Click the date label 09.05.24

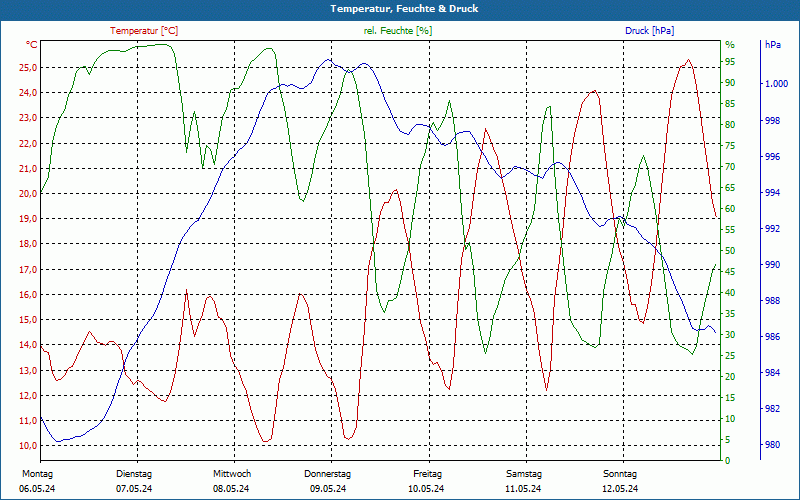click(x=328, y=489)
